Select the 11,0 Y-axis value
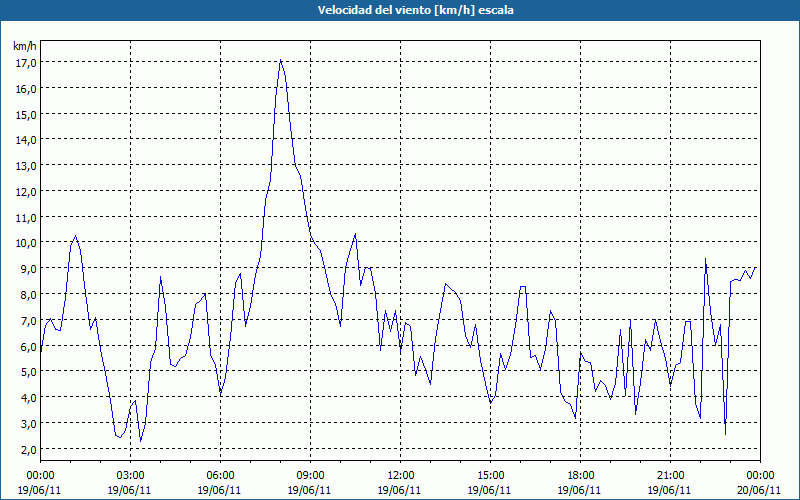The height and width of the screenshot is (500, 800). [x=25, y=217]
